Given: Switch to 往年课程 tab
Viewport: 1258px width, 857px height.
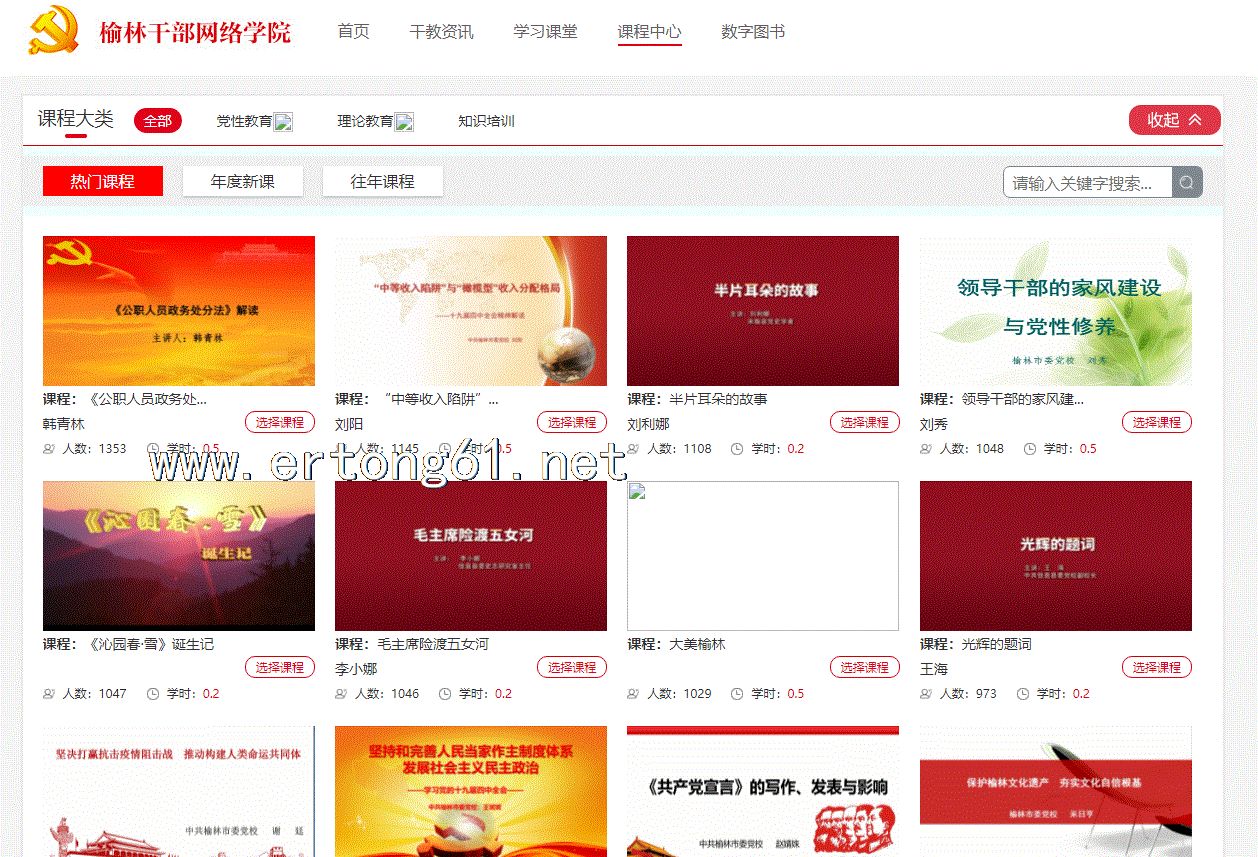Looking at the screenshot, I should click(x=382, y=182).
